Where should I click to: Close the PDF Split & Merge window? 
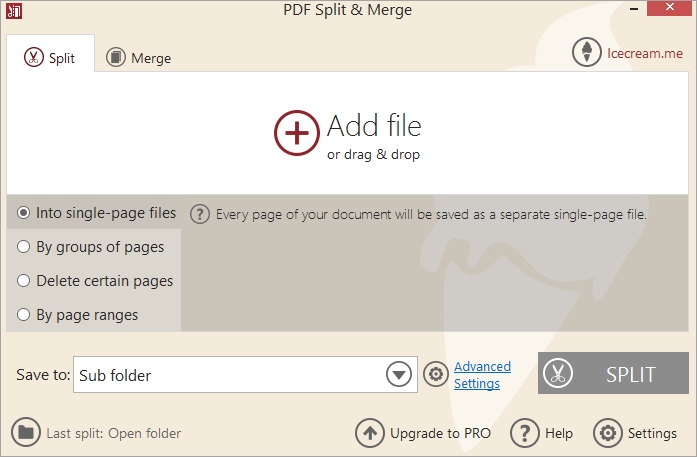[x=669, y=8]
